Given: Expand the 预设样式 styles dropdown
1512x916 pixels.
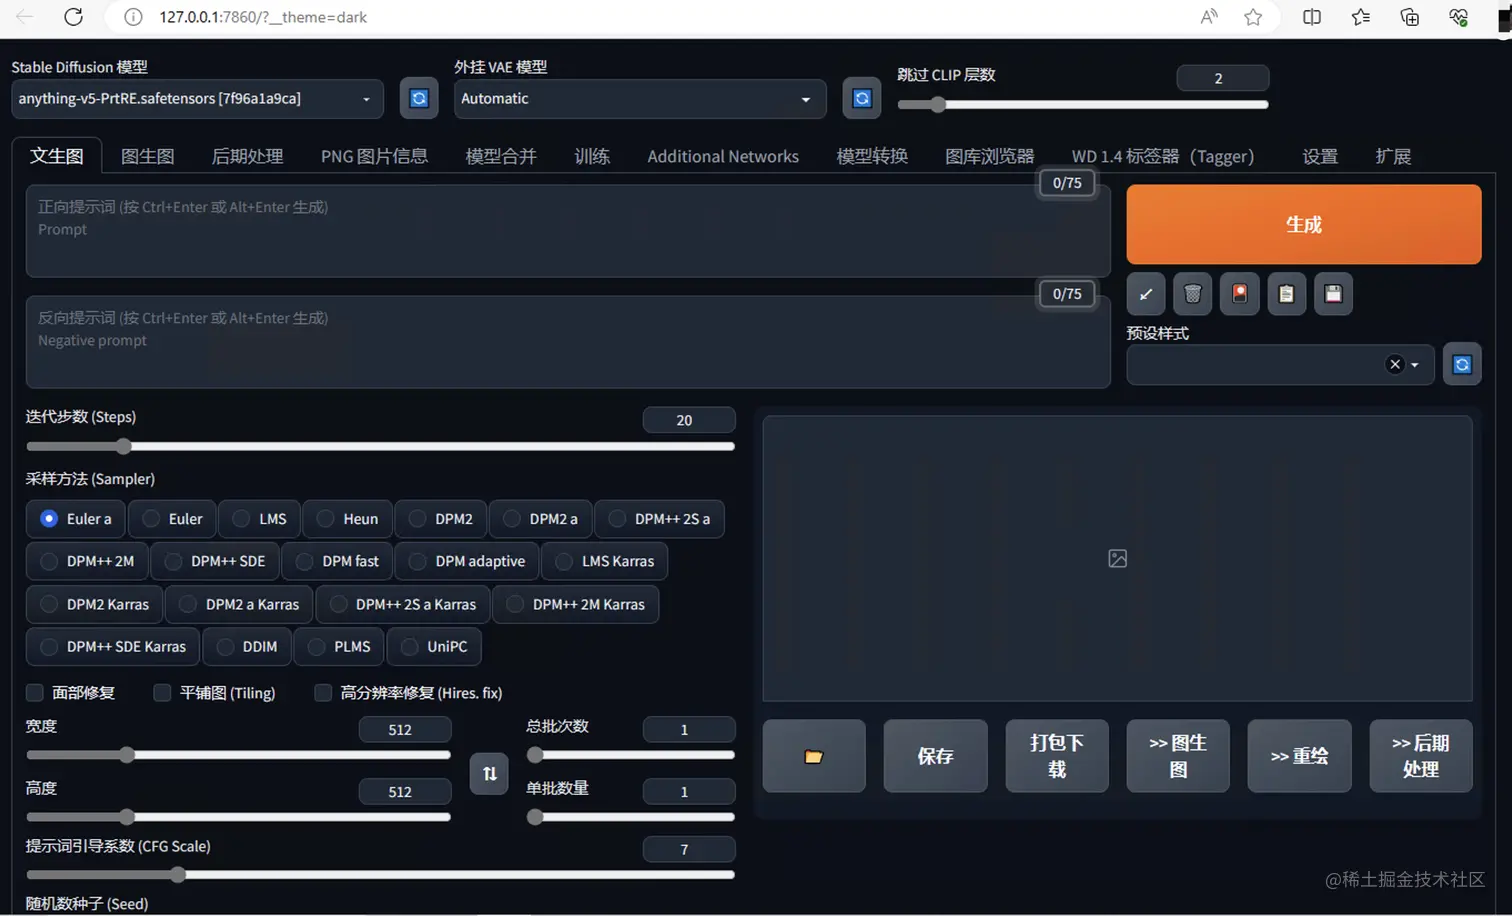Looking at the screenshot, I should pyautogui.click(x=1414, y=364).
